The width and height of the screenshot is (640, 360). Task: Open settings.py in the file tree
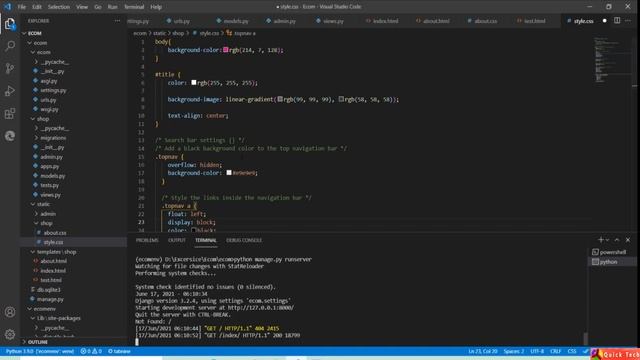pos(53,91)
